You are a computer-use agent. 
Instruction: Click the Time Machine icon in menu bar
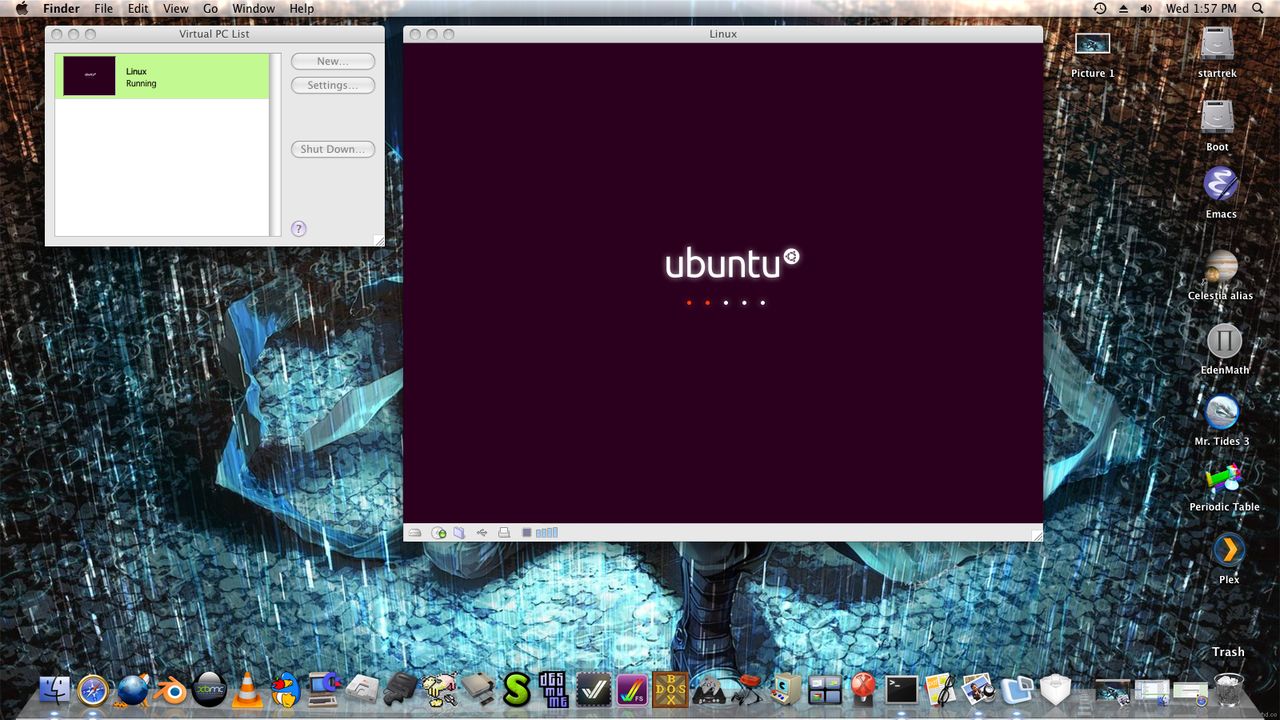pos(1100,8)
